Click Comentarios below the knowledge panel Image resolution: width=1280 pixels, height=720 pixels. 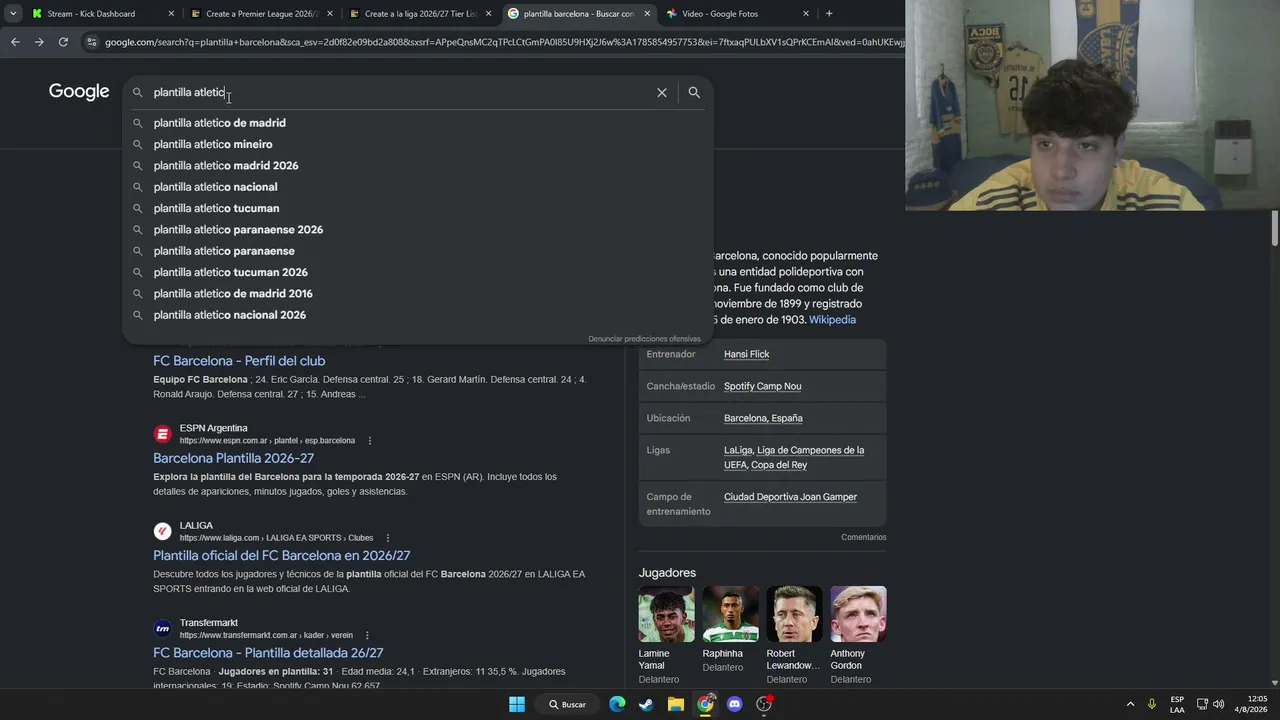[863, 537]
